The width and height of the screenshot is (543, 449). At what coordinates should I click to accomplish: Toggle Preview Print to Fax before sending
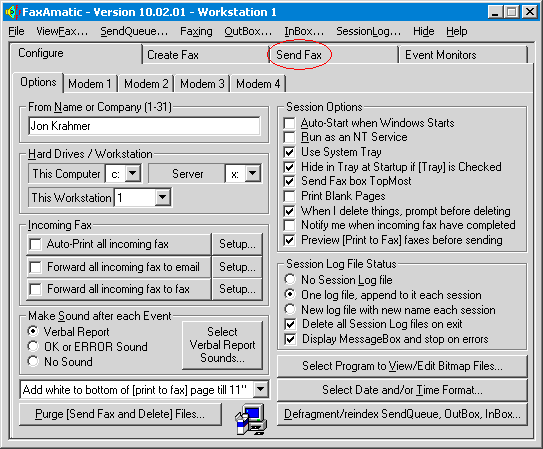pyautogui.click(x=289, y=240)
